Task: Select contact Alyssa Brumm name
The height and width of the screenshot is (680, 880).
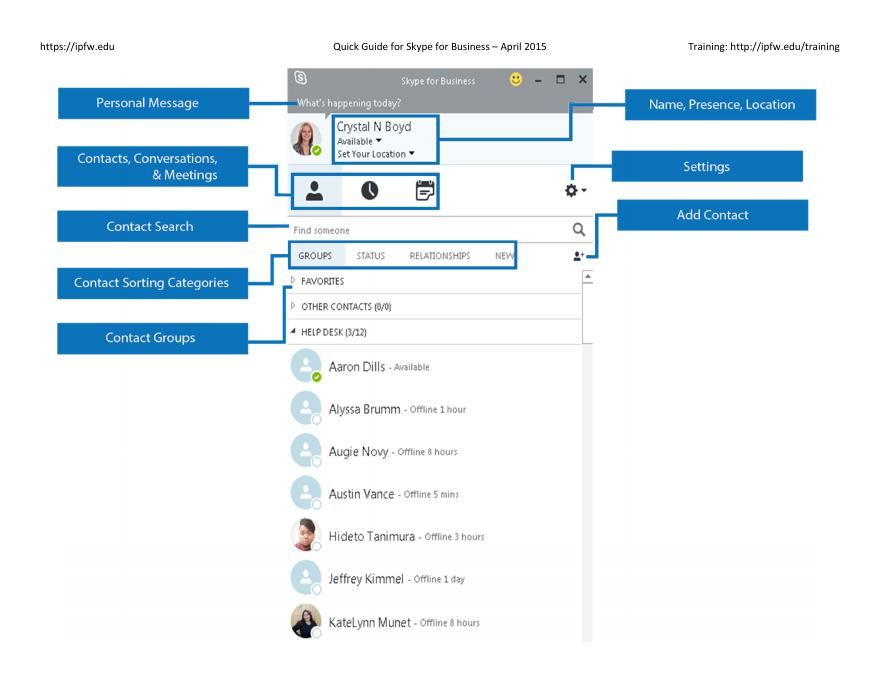Action: pos(365,409)
